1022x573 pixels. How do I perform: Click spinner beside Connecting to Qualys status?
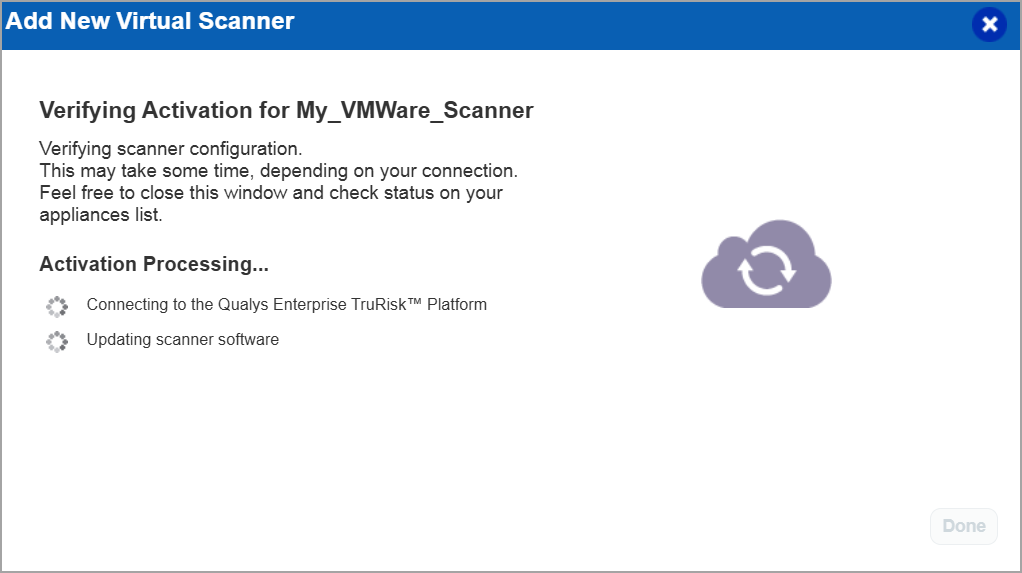(57, 305)
